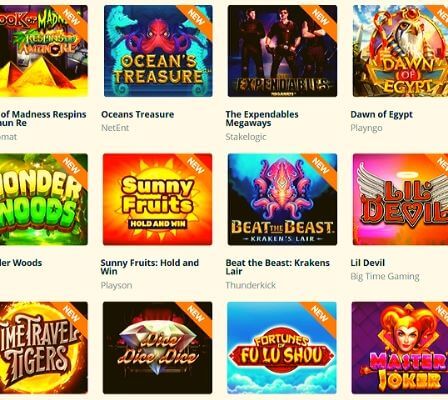
Task: Launch the Dice Dice Dice game thumbnail
Action: (x=157, y=348)
